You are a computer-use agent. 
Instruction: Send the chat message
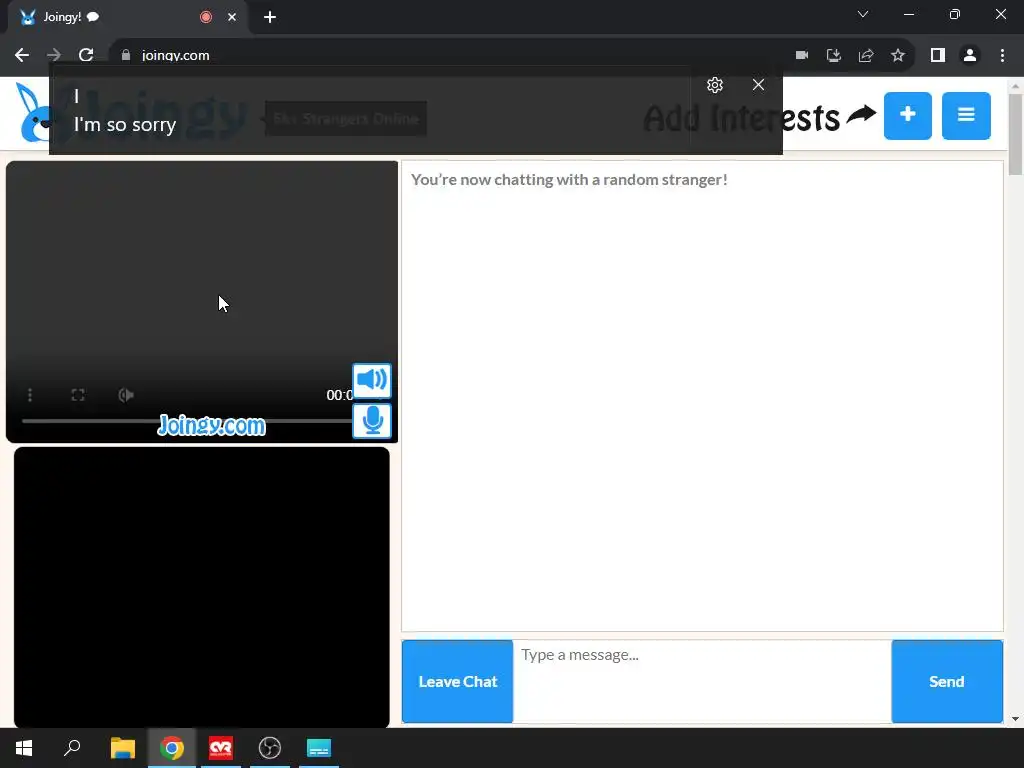[946, 681]
